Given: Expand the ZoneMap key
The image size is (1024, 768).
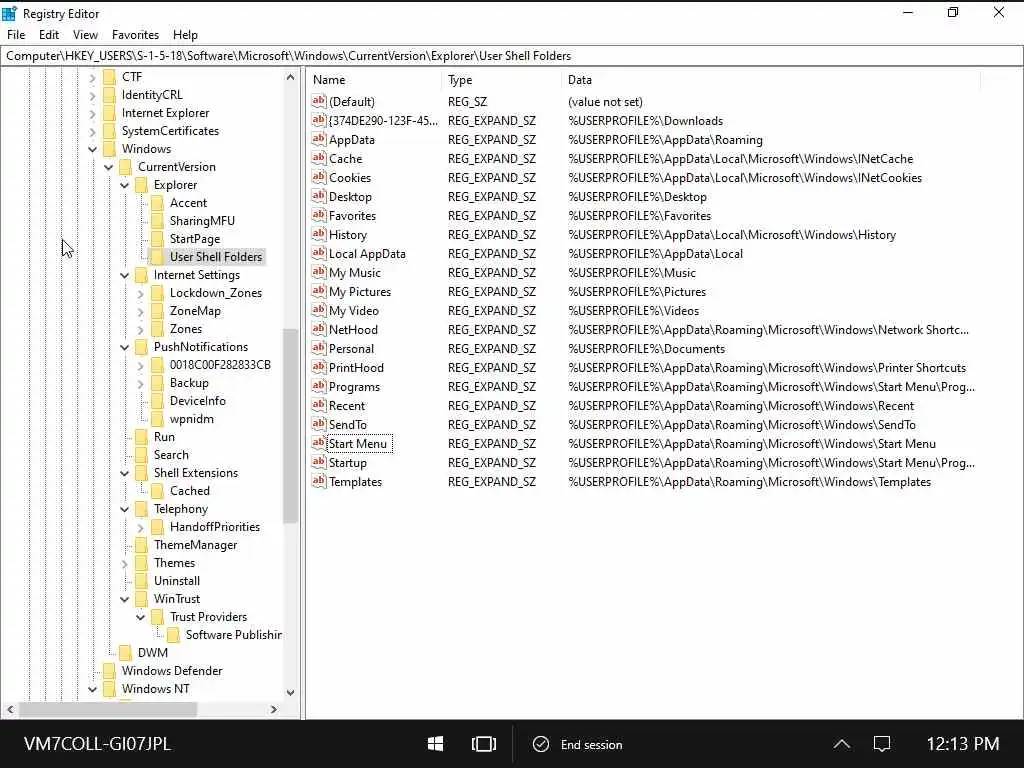Looking at the screenshot, I should (x=140, y=312).
